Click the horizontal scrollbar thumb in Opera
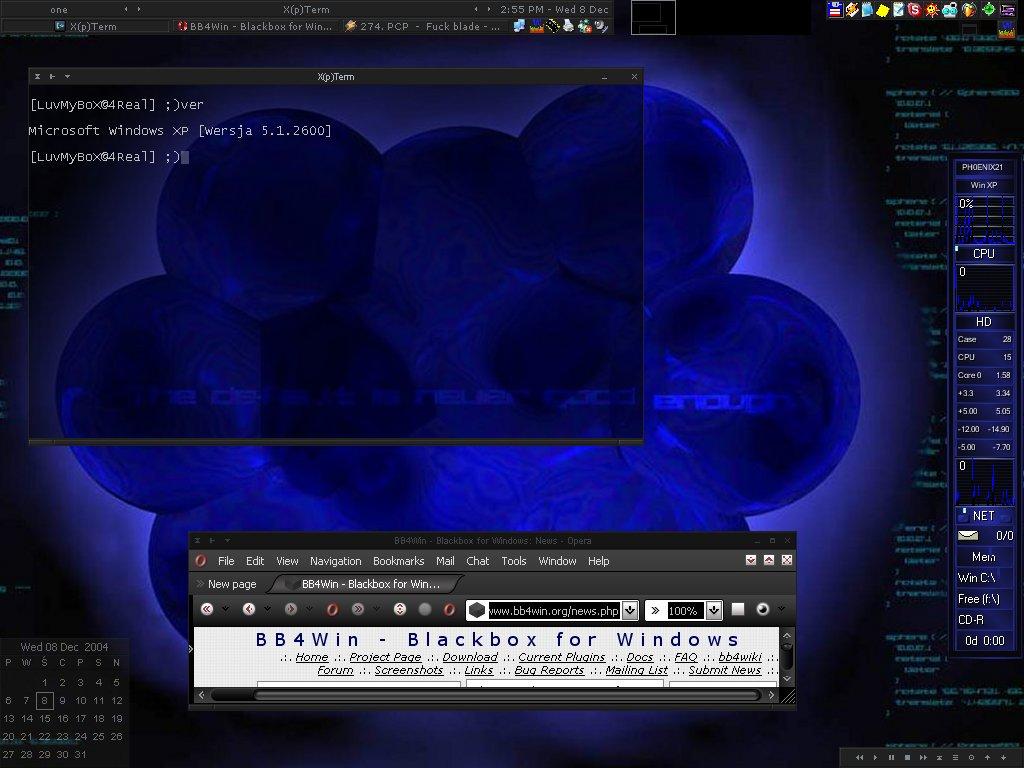 click(x=506, y=696)
